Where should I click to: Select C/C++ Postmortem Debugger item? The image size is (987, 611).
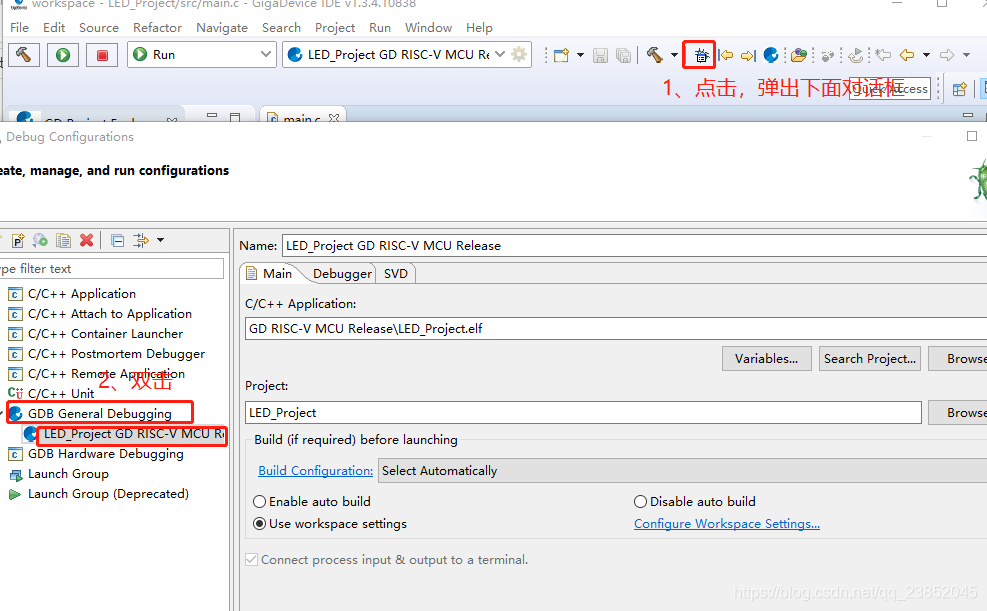[116, 354]
